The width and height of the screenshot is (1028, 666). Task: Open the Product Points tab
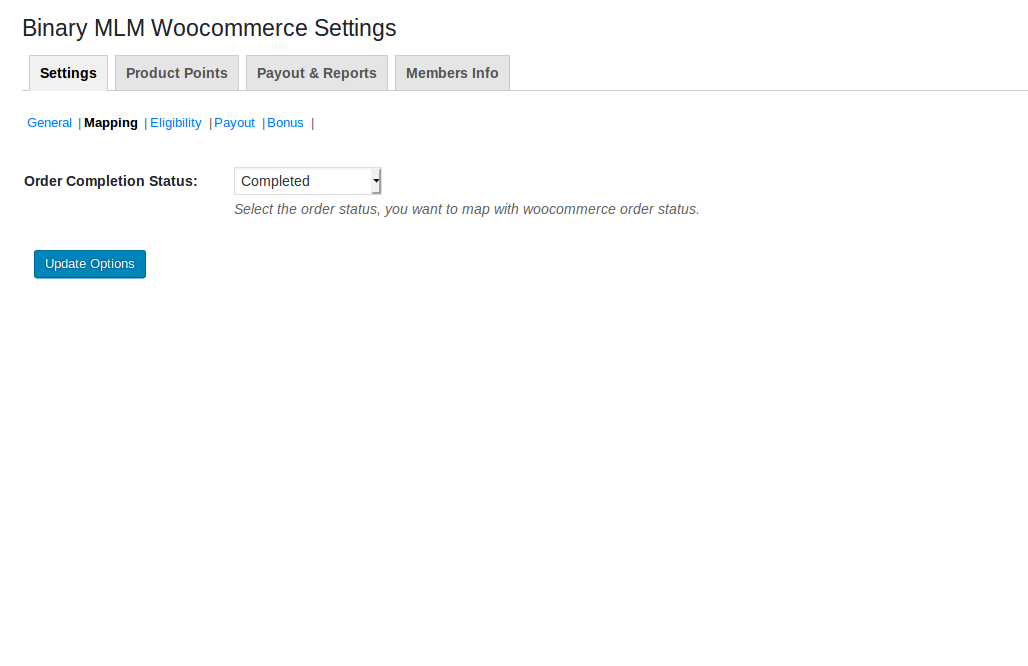tap(177, 73)
